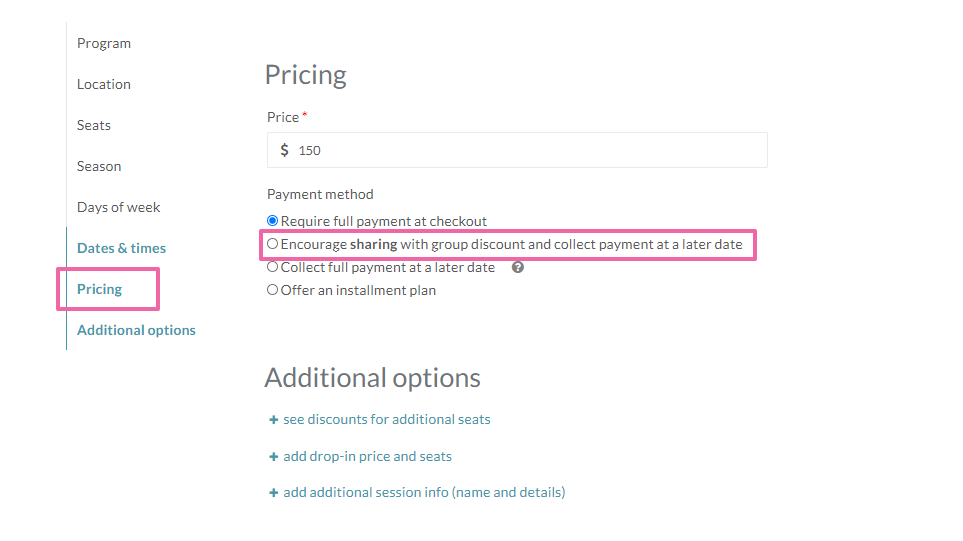The width and height of the screenshot is (963, 541).
Task: Go to Pricing in sidebar
Action: click(100, 289)
